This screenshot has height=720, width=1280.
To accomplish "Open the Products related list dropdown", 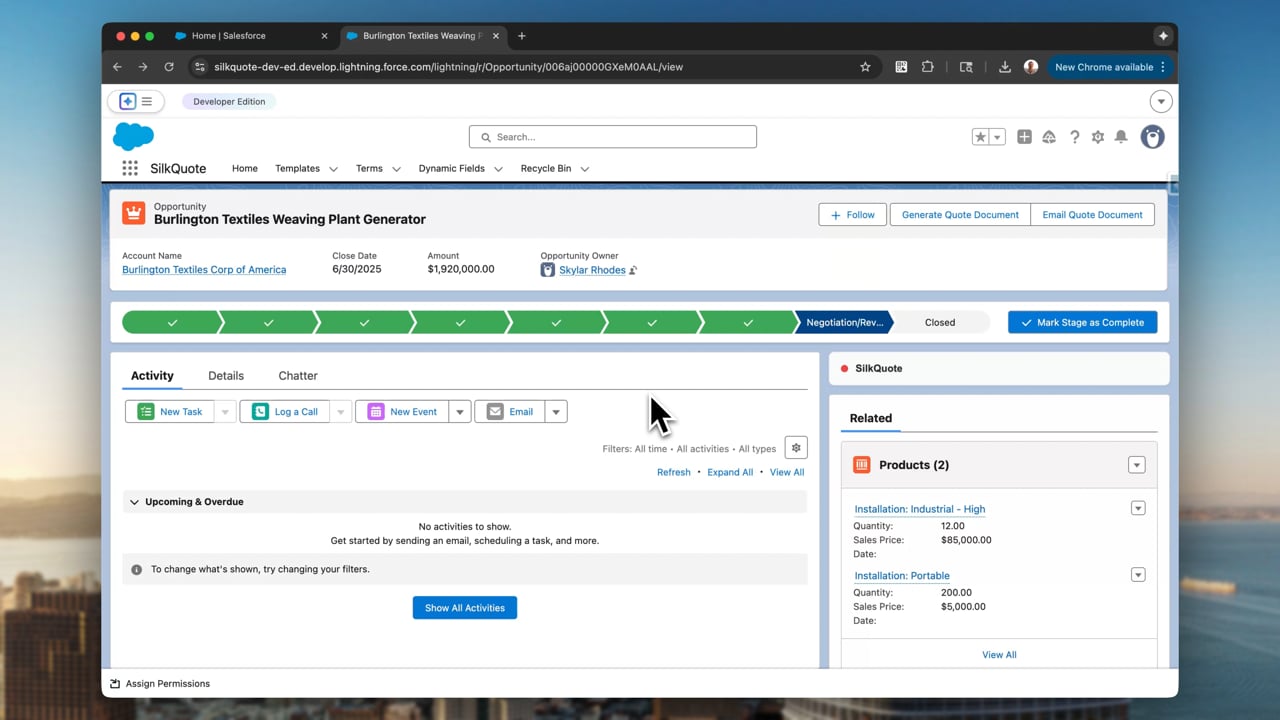I will pyautogui.click(x=1136, y=465).
